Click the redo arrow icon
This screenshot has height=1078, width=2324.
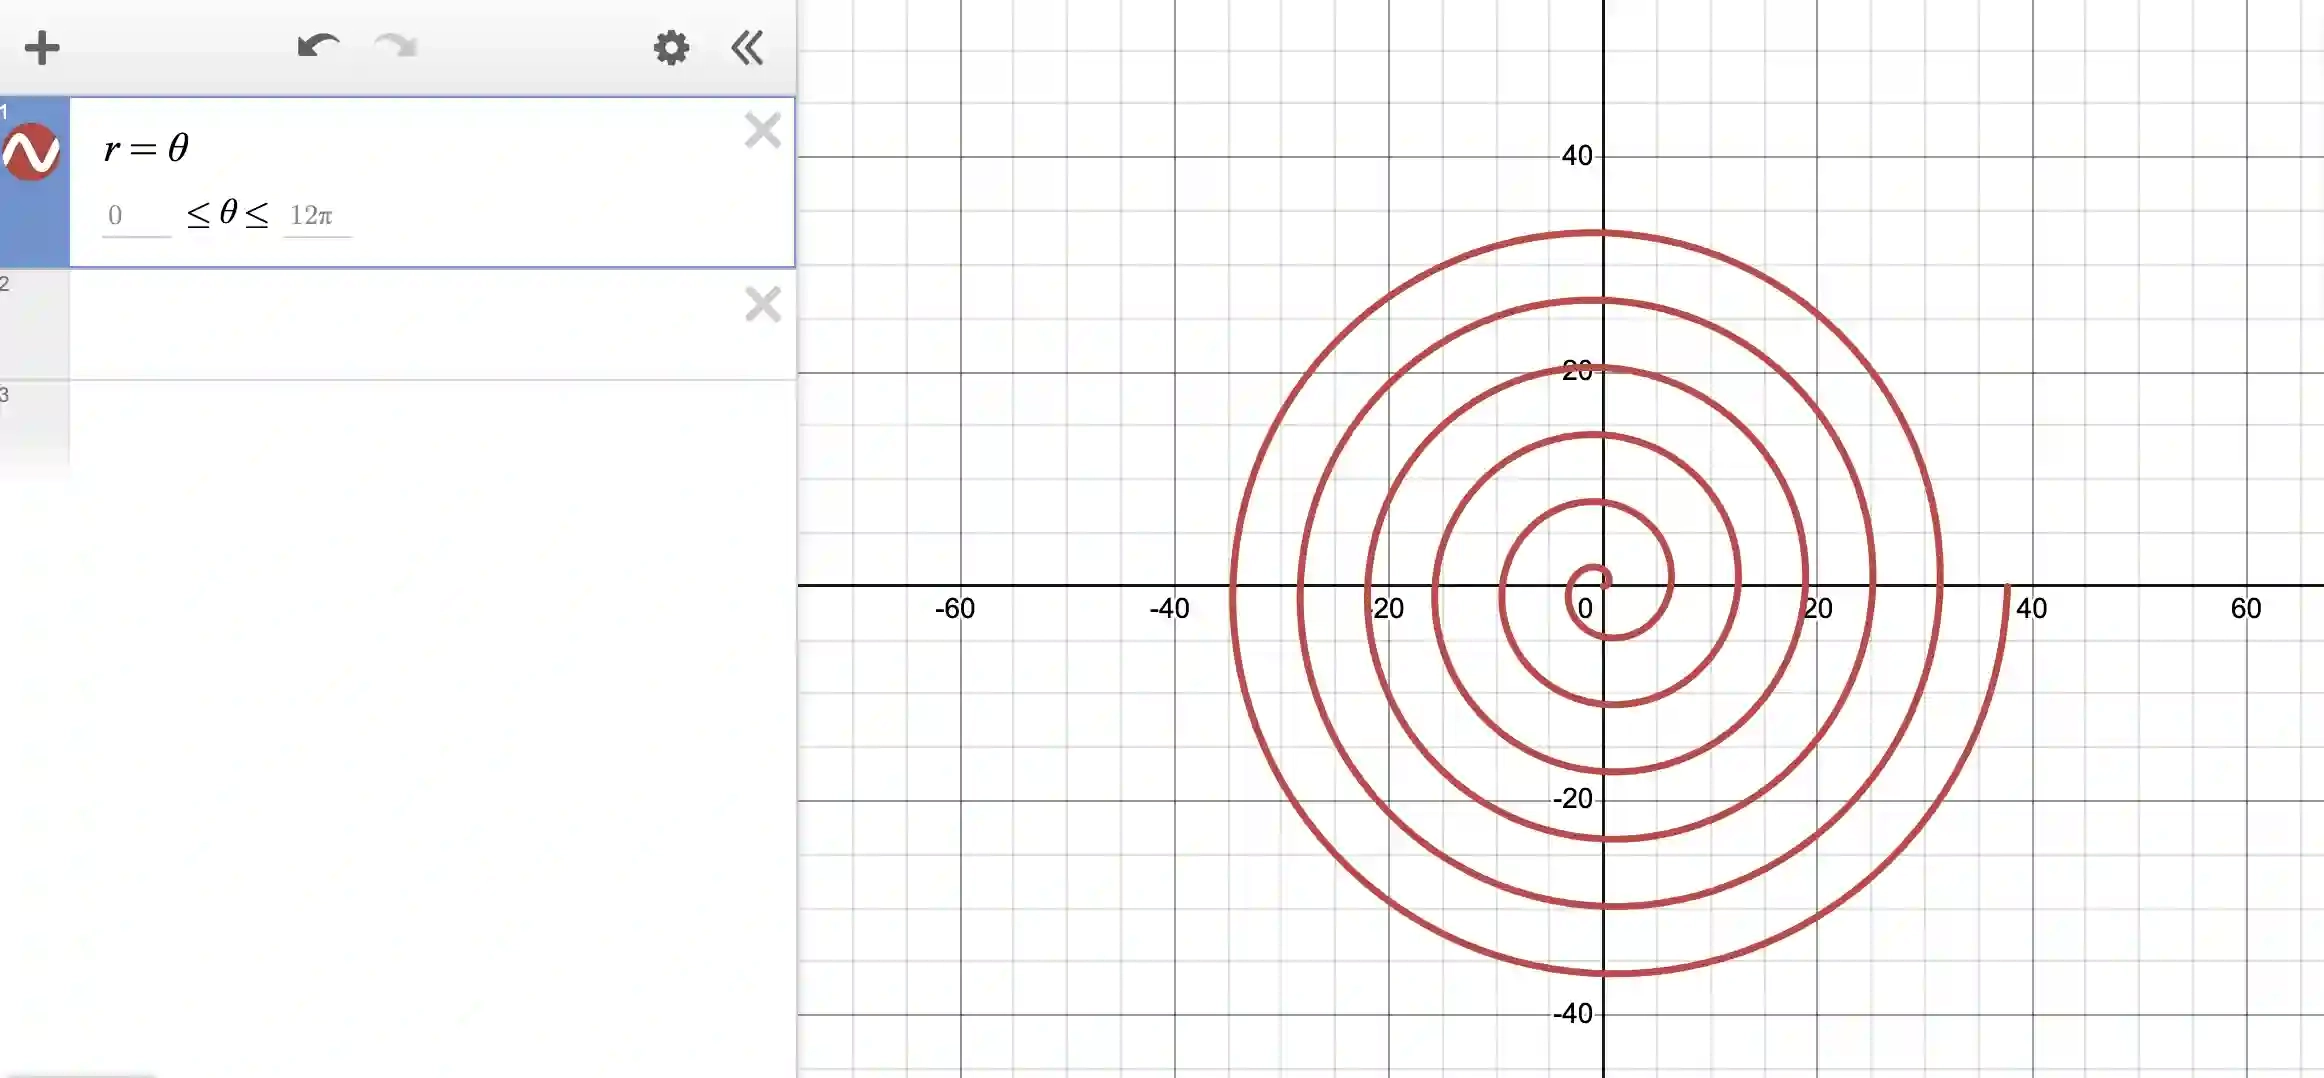point(394,46)
